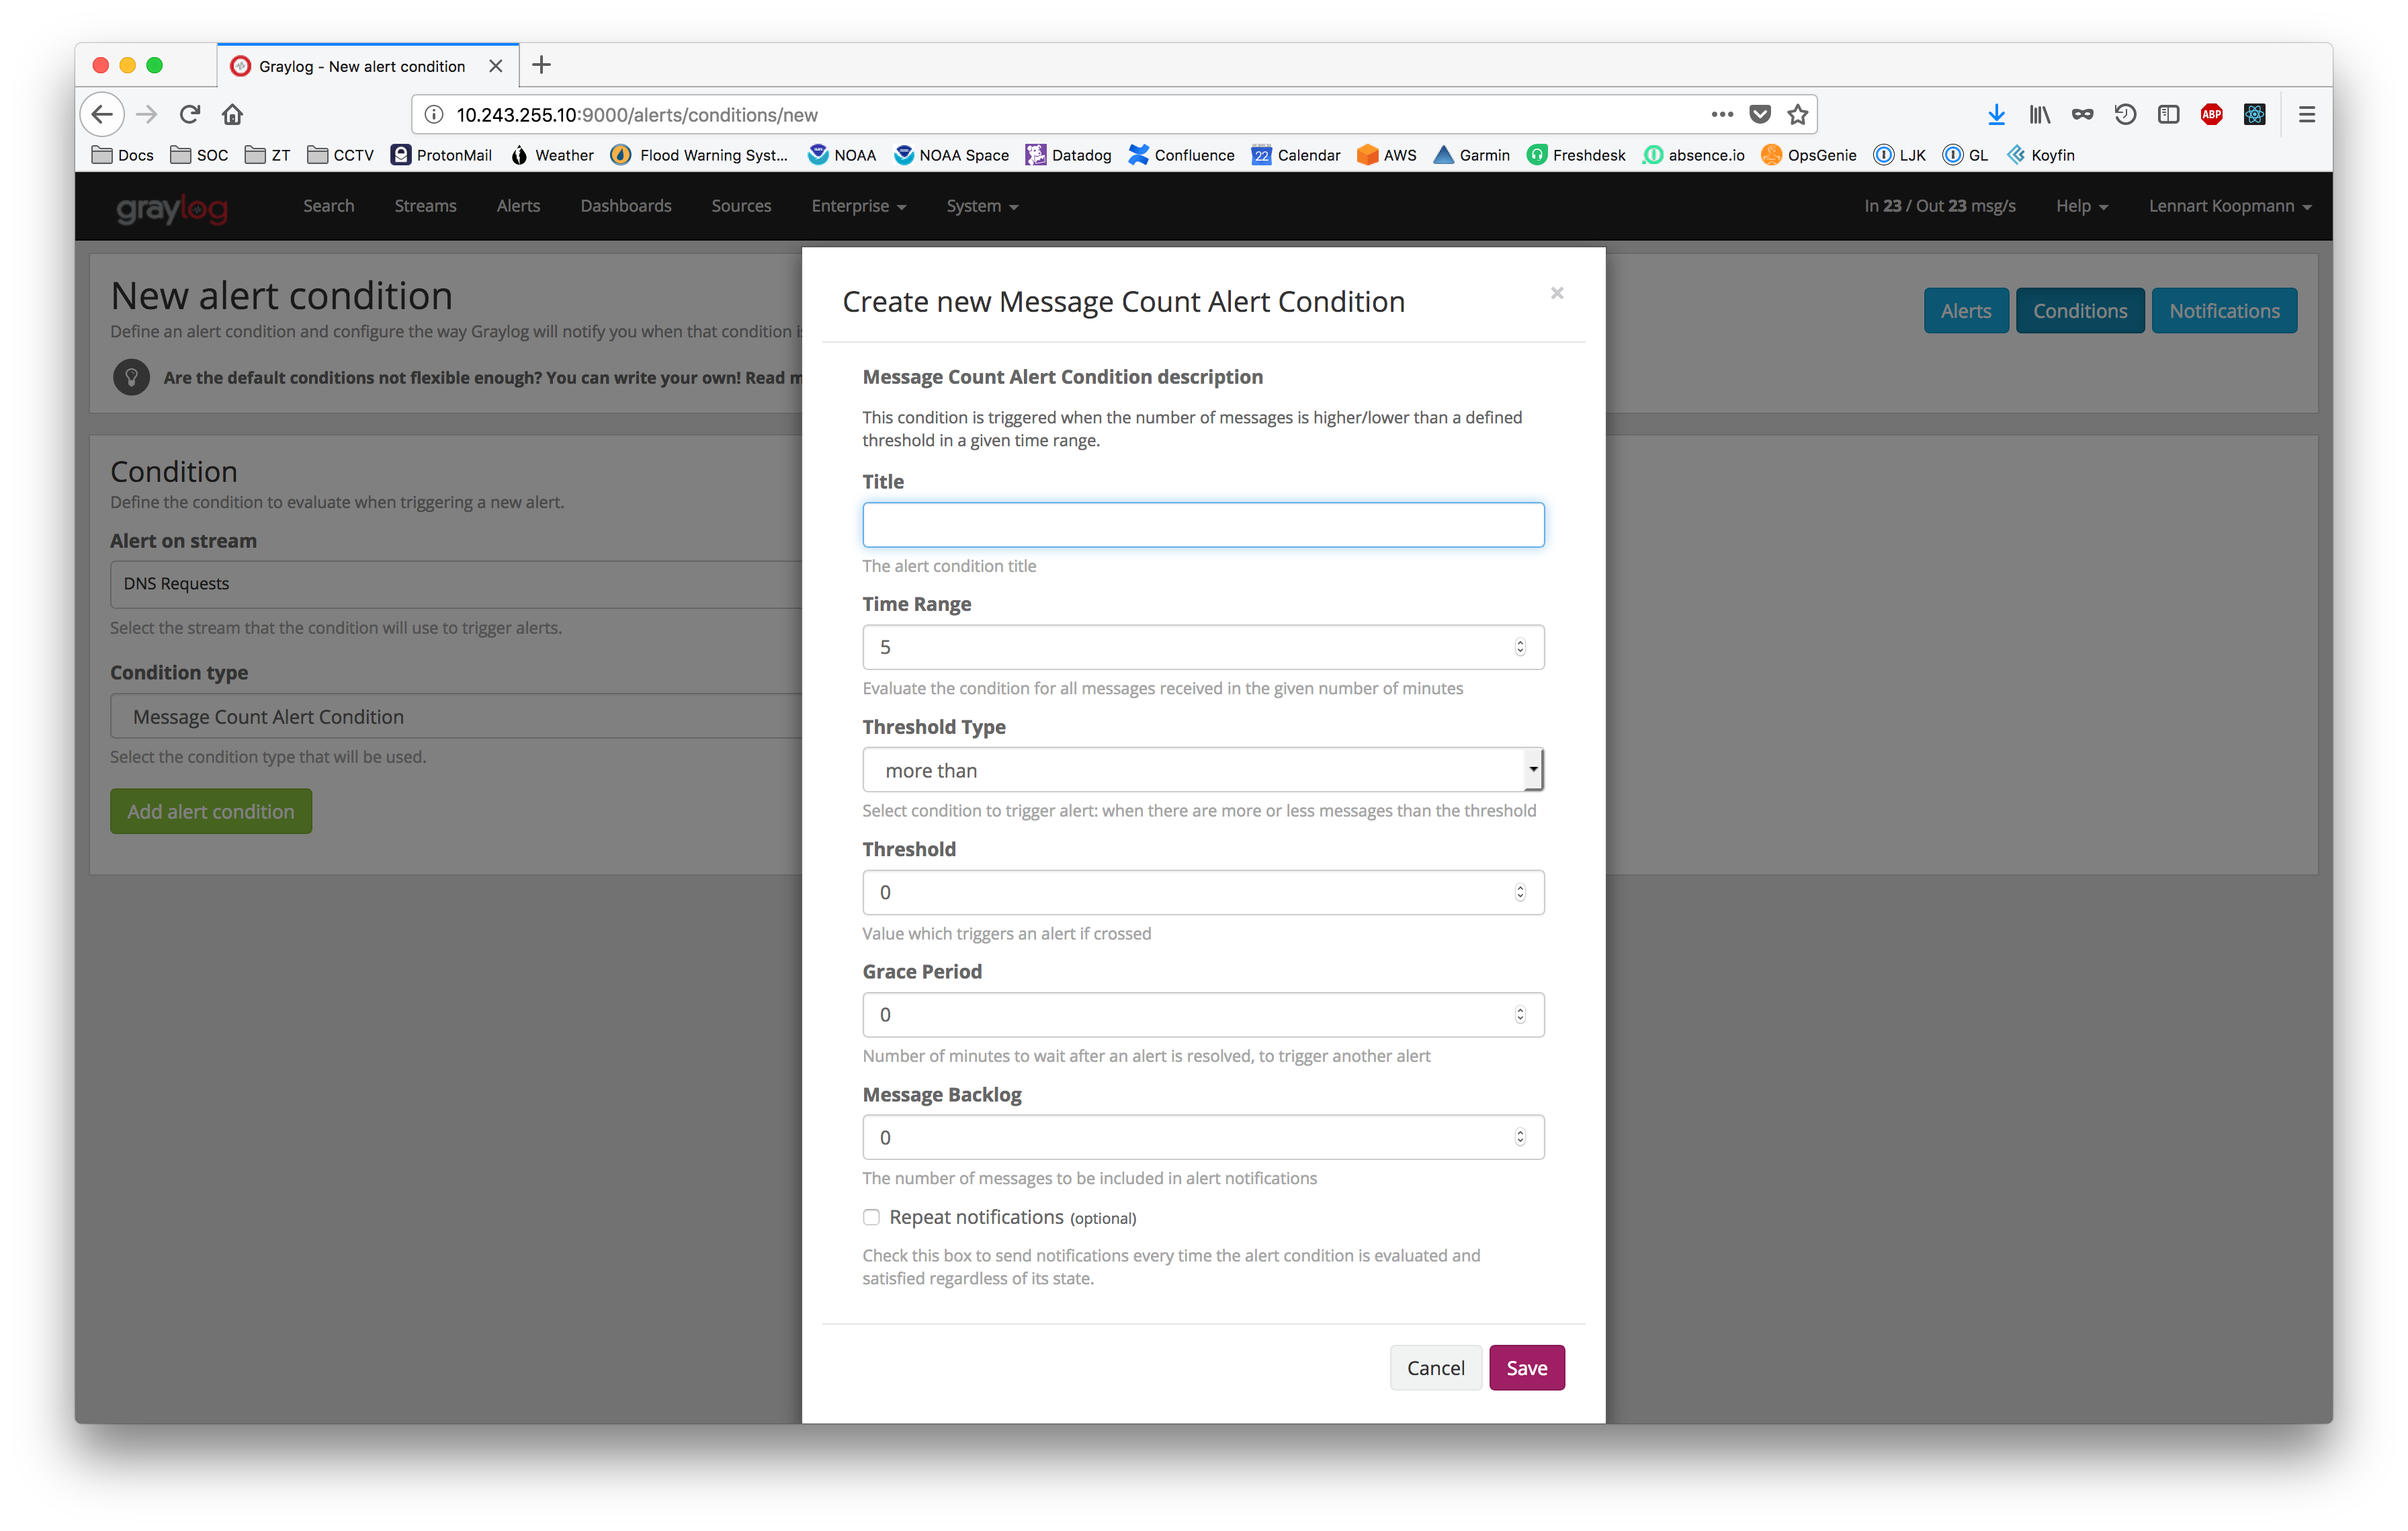
Task: Expand the Help menu
Action: (2082, 206)
